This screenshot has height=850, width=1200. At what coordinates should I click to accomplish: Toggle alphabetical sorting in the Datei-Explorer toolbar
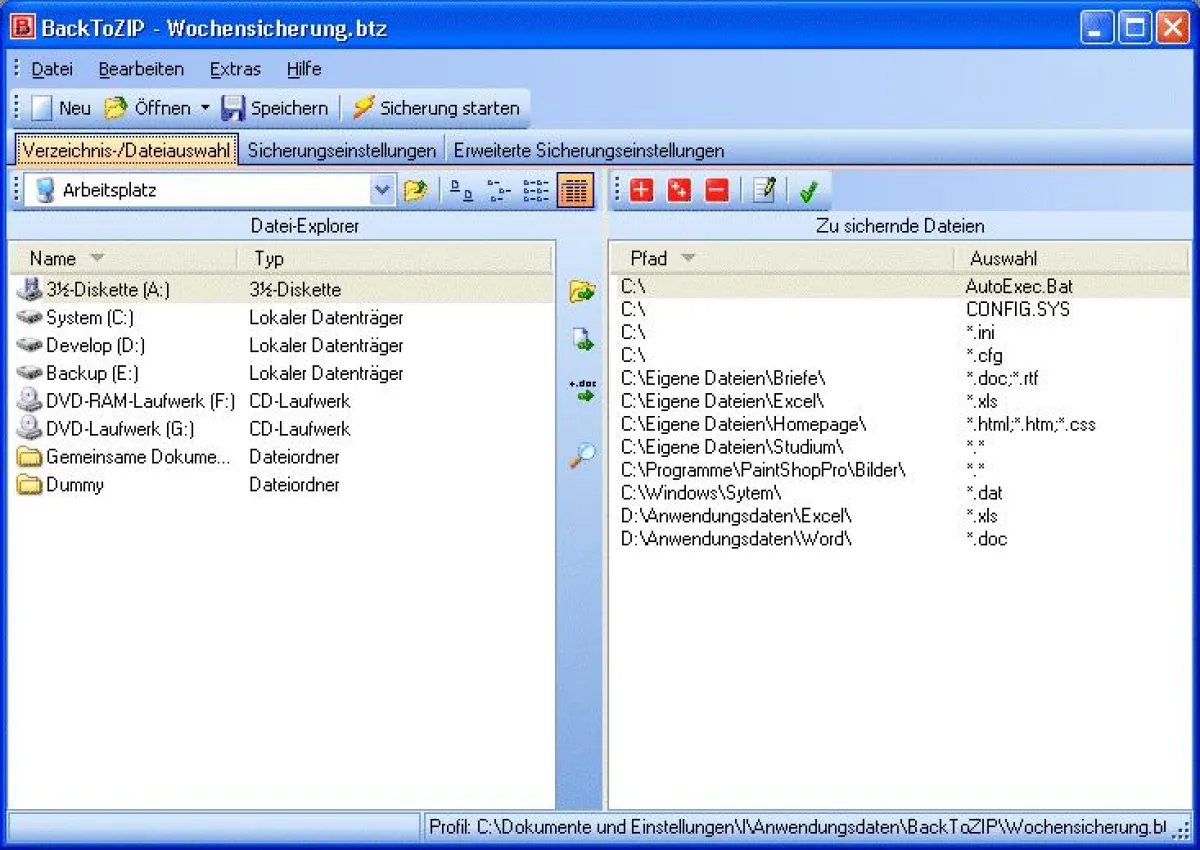460,190
